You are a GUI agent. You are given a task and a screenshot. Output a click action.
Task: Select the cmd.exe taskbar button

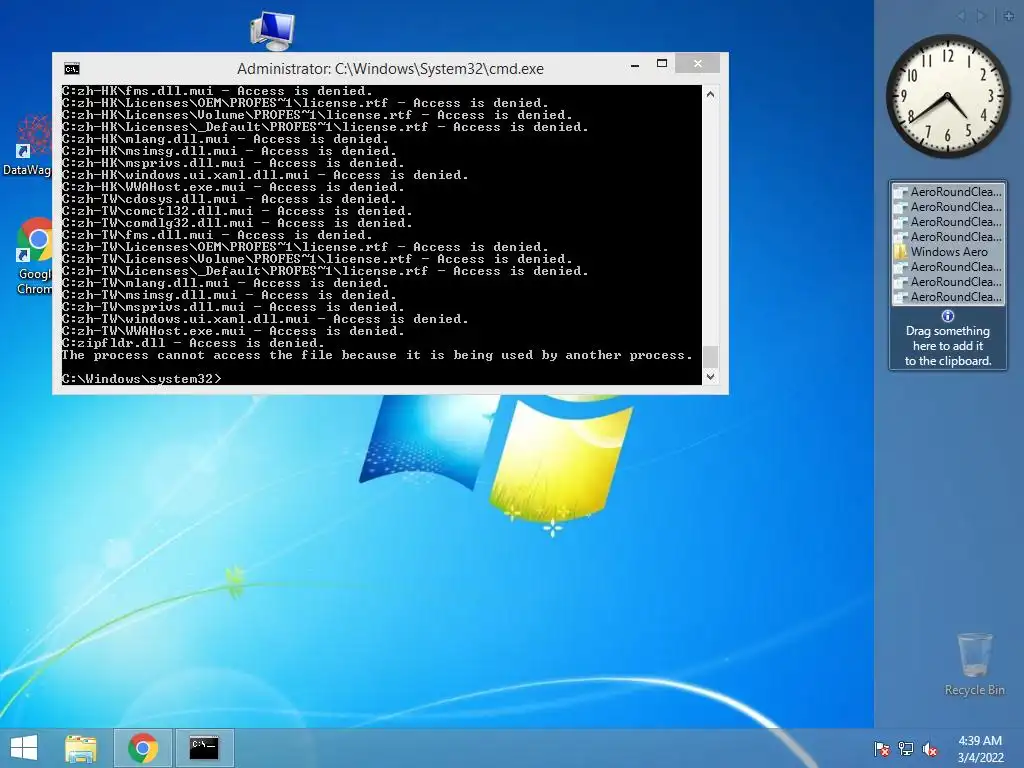point(204,748)
